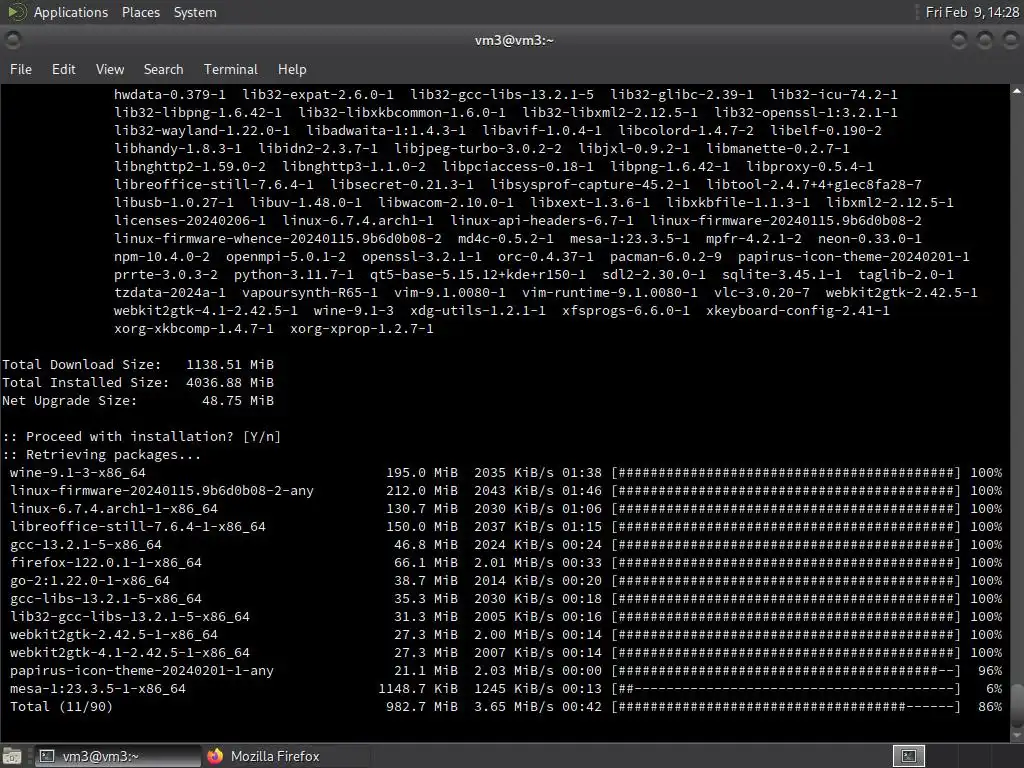Click 'vlc-3.0.20-7' in the package list
The width and height of the screenshot is (1024, 768).
pyautogui.click(x=761, y=293)
